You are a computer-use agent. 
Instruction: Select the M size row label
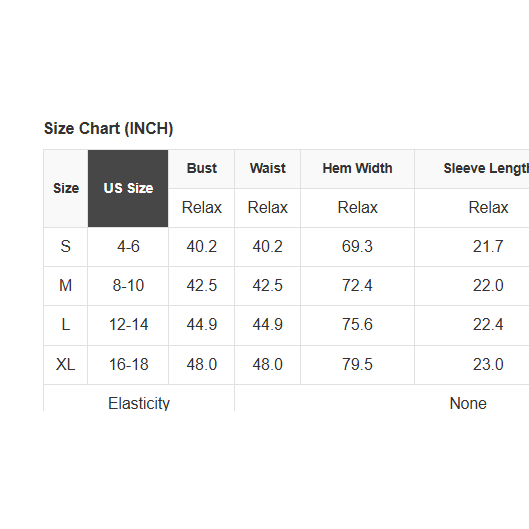(x=65, y=286)
